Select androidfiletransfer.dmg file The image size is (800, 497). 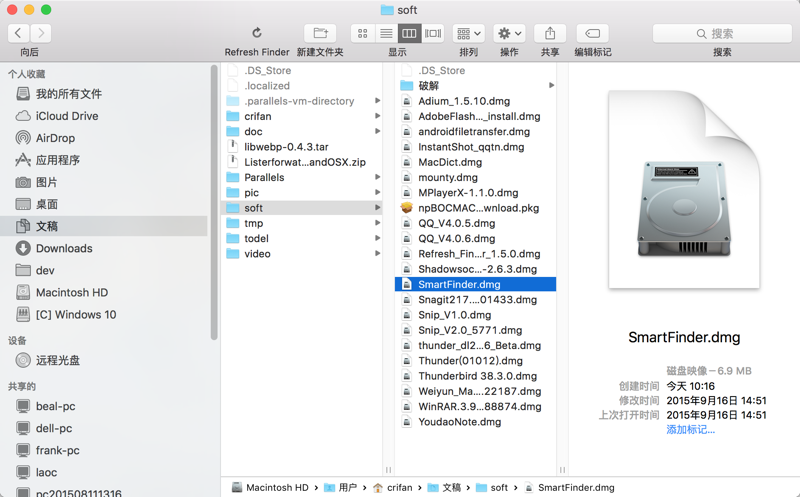point(476,132)
